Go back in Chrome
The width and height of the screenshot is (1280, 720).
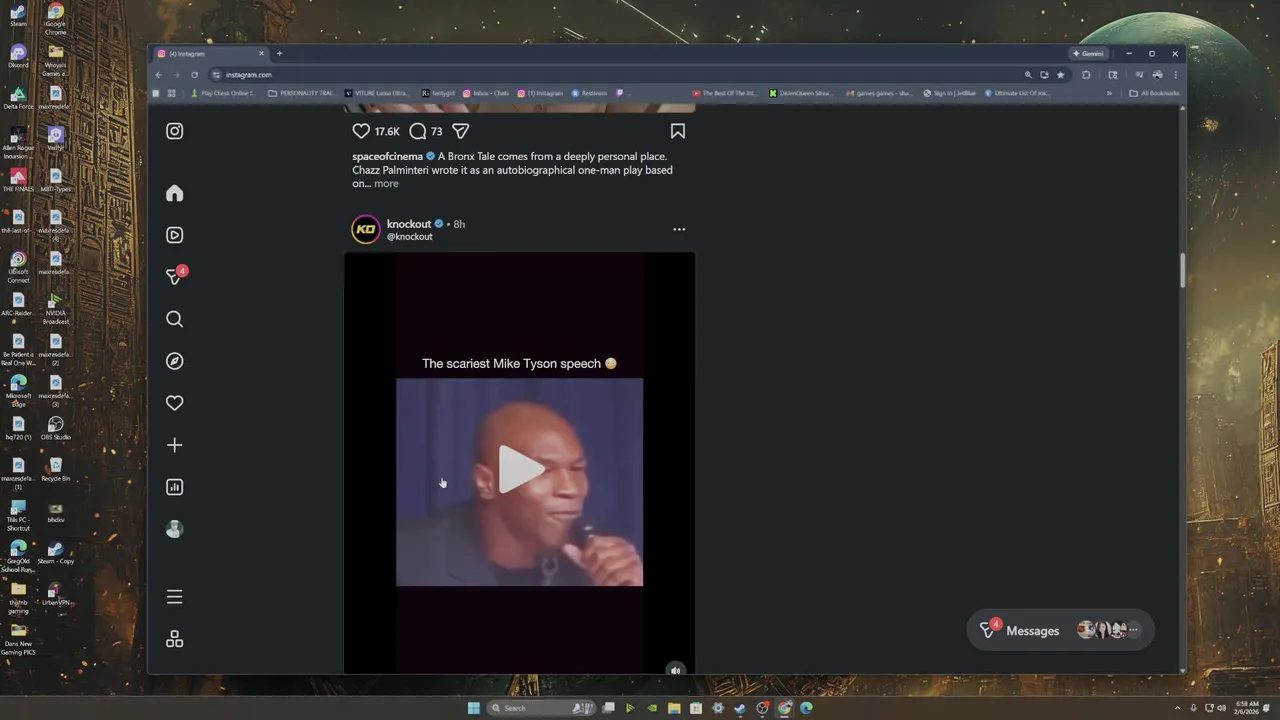coord(158,75)
